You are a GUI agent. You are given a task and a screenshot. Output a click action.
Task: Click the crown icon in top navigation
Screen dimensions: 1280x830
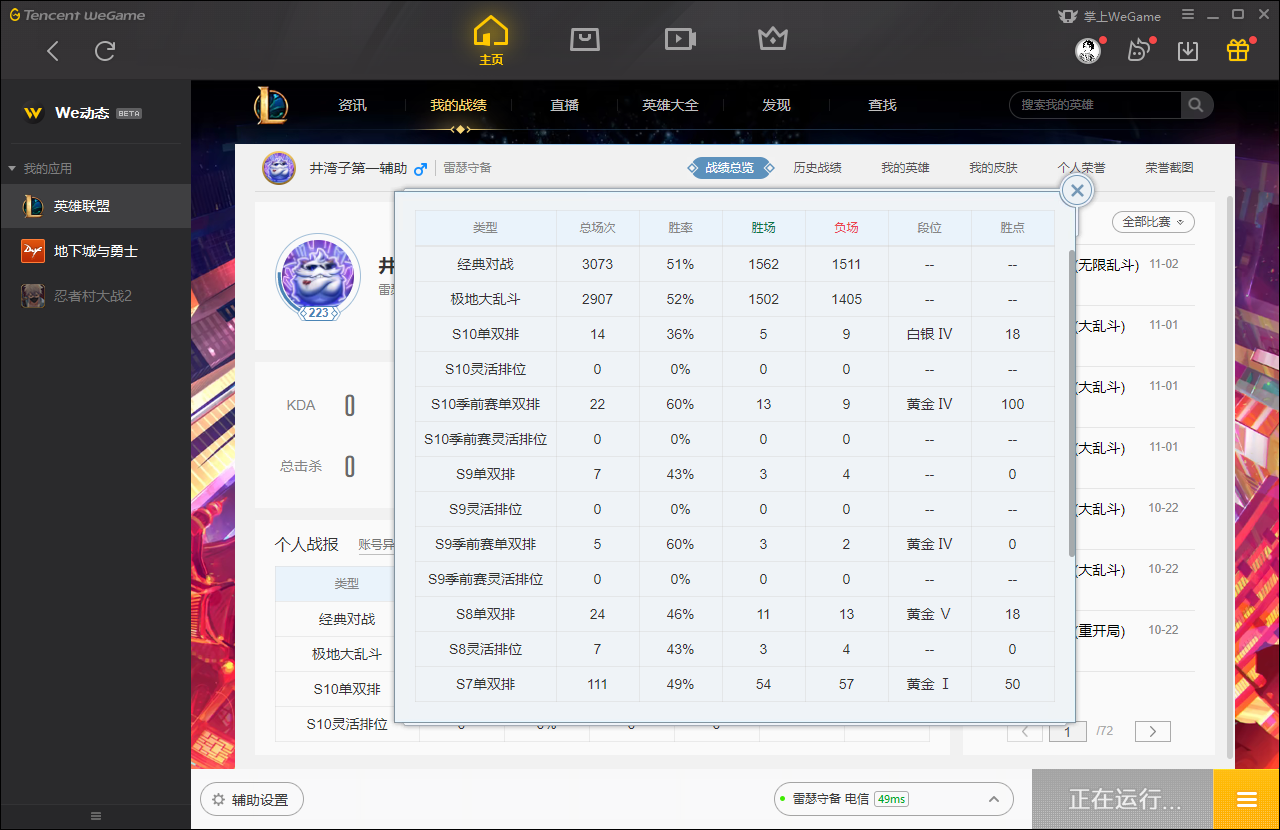pyautogui.click(x=773, y=39)
